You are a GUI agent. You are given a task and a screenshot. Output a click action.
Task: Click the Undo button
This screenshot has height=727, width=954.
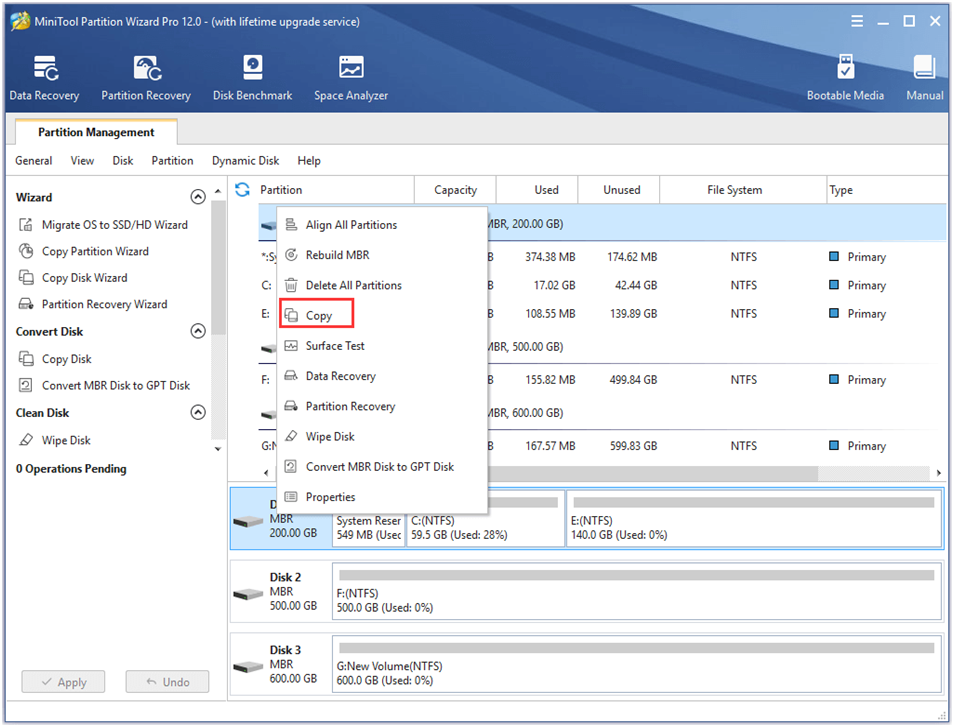(x=167, y=682)
